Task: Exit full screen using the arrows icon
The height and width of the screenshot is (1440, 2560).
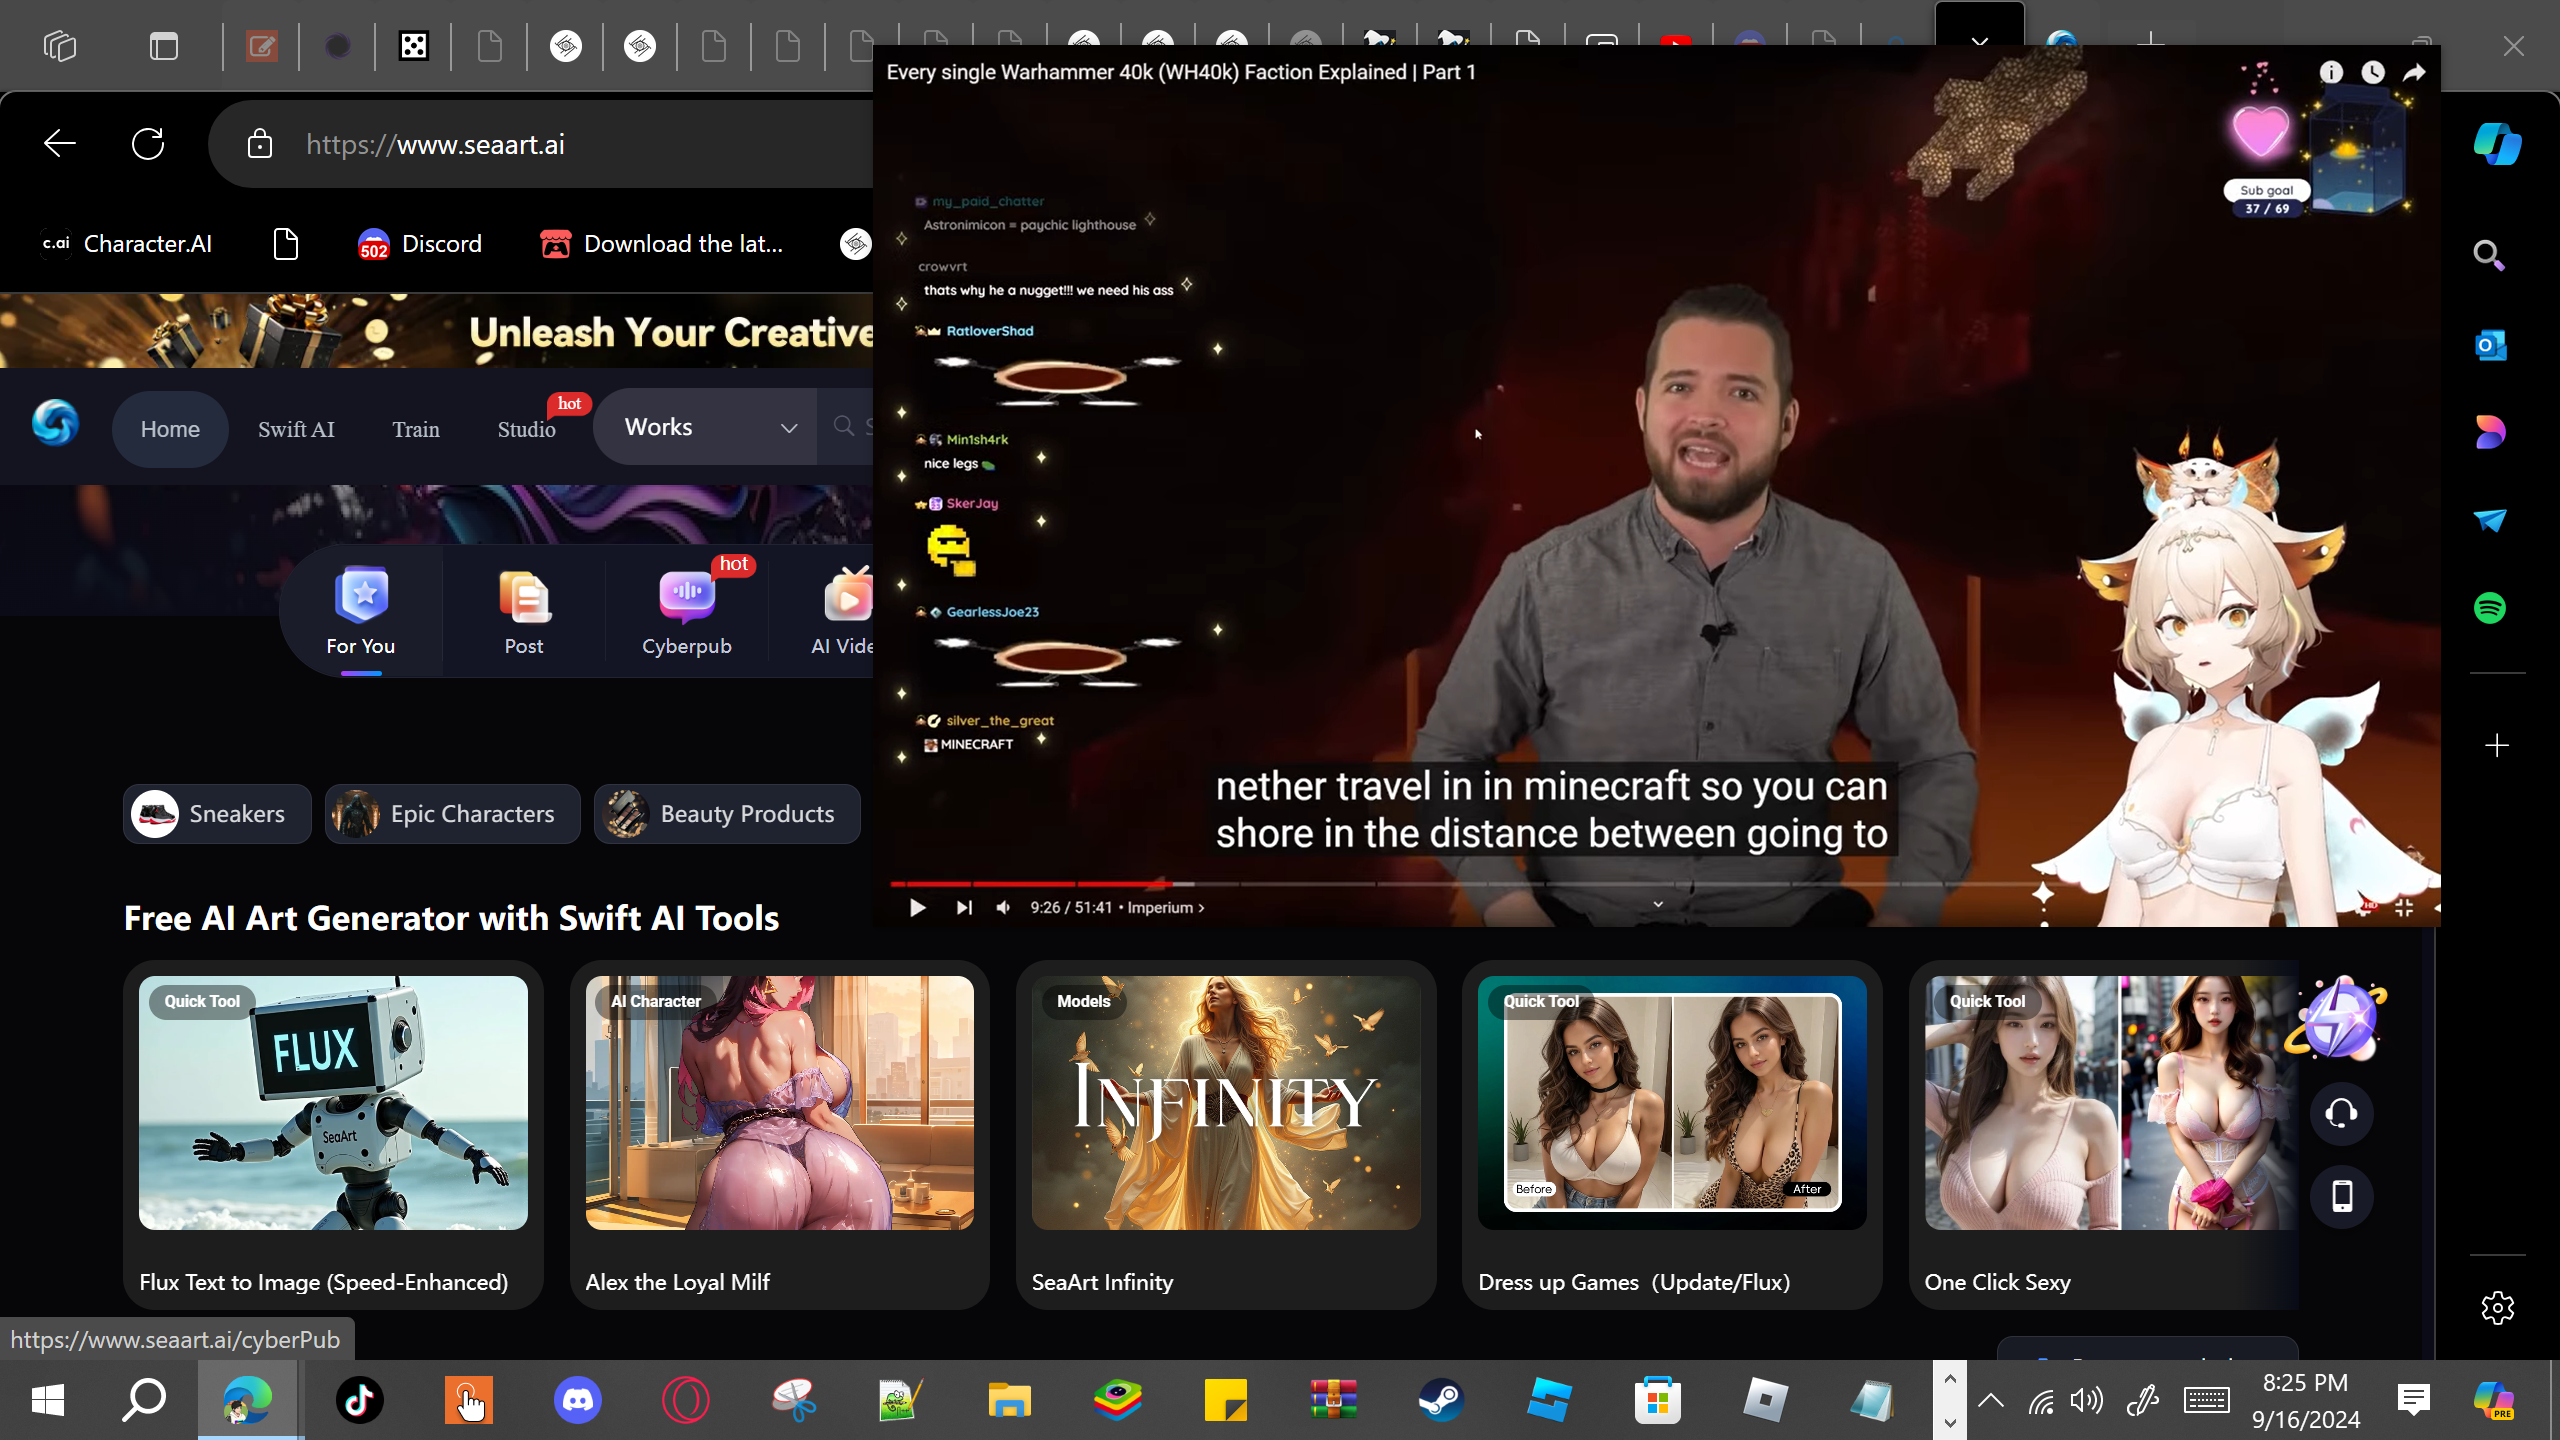Action: [2404, 908]
